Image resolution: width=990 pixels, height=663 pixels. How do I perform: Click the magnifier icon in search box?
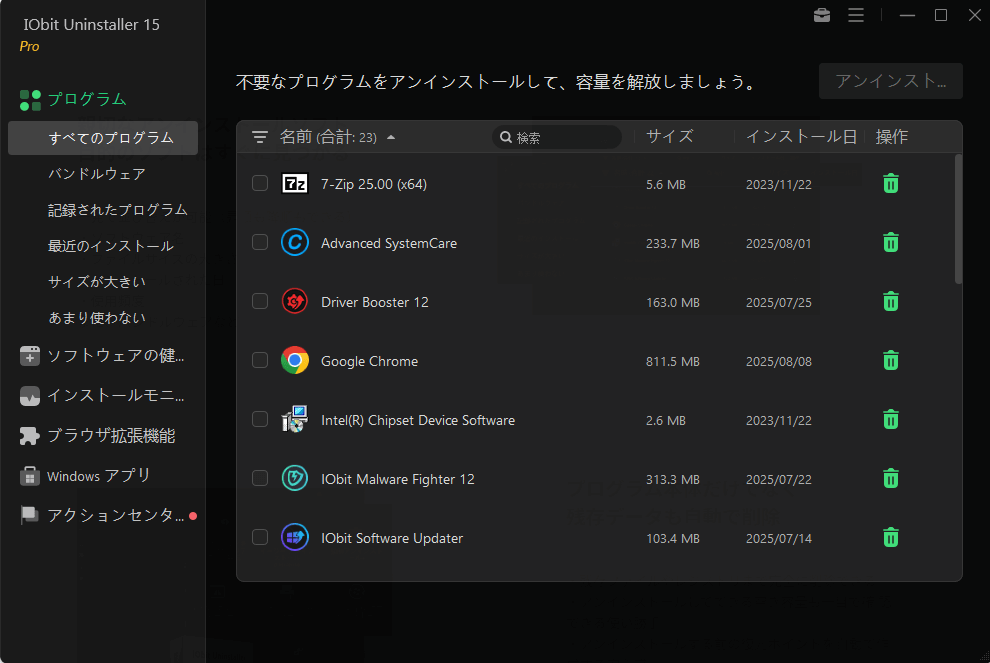(506, 137)
